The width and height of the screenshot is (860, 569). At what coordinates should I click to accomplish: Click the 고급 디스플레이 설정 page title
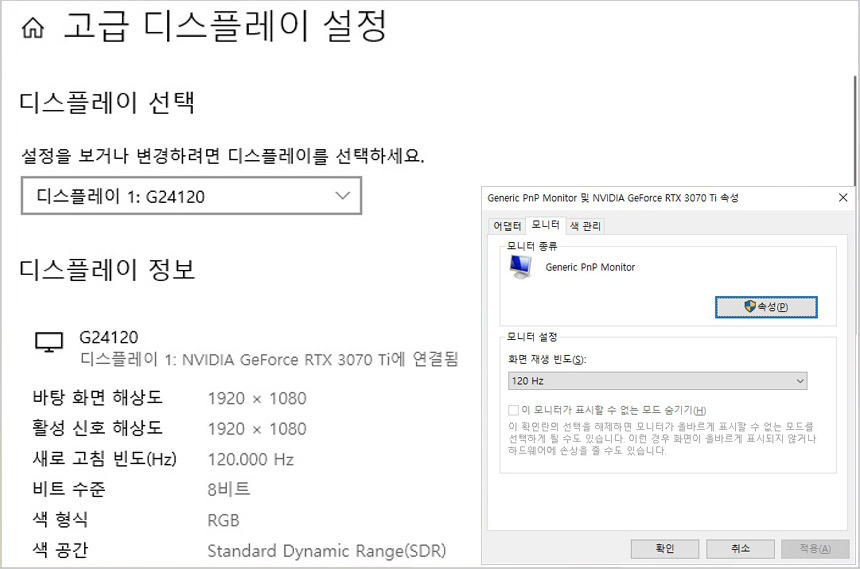point(224,27)
